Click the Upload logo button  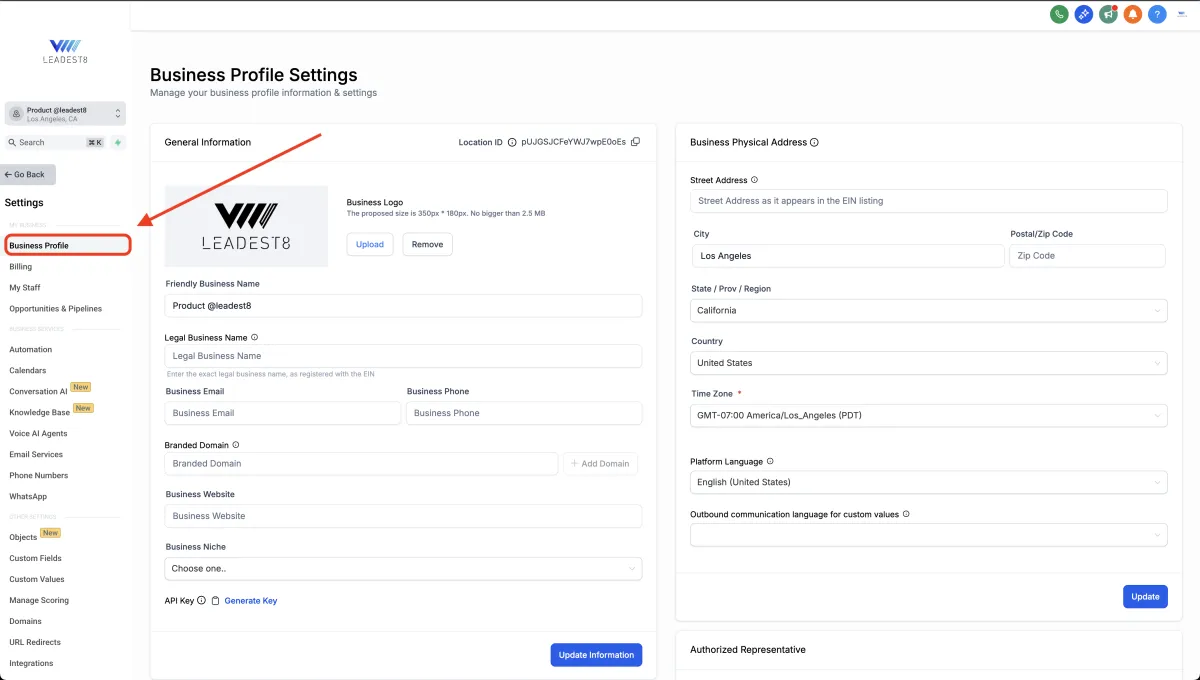click(370, 245)
